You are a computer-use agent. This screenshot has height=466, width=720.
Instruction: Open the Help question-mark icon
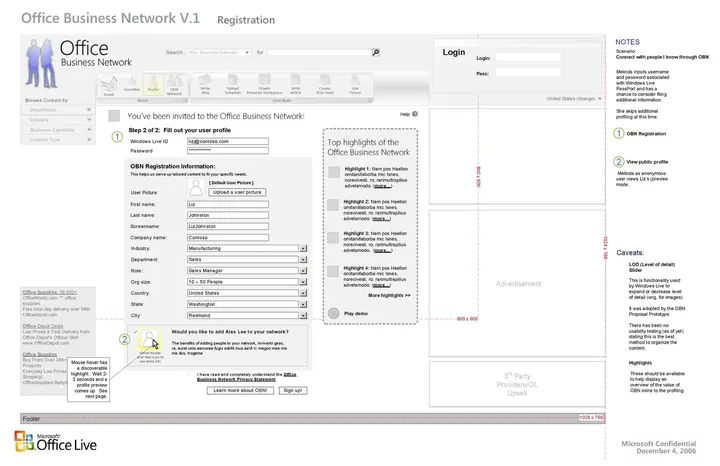pos(415,114)
